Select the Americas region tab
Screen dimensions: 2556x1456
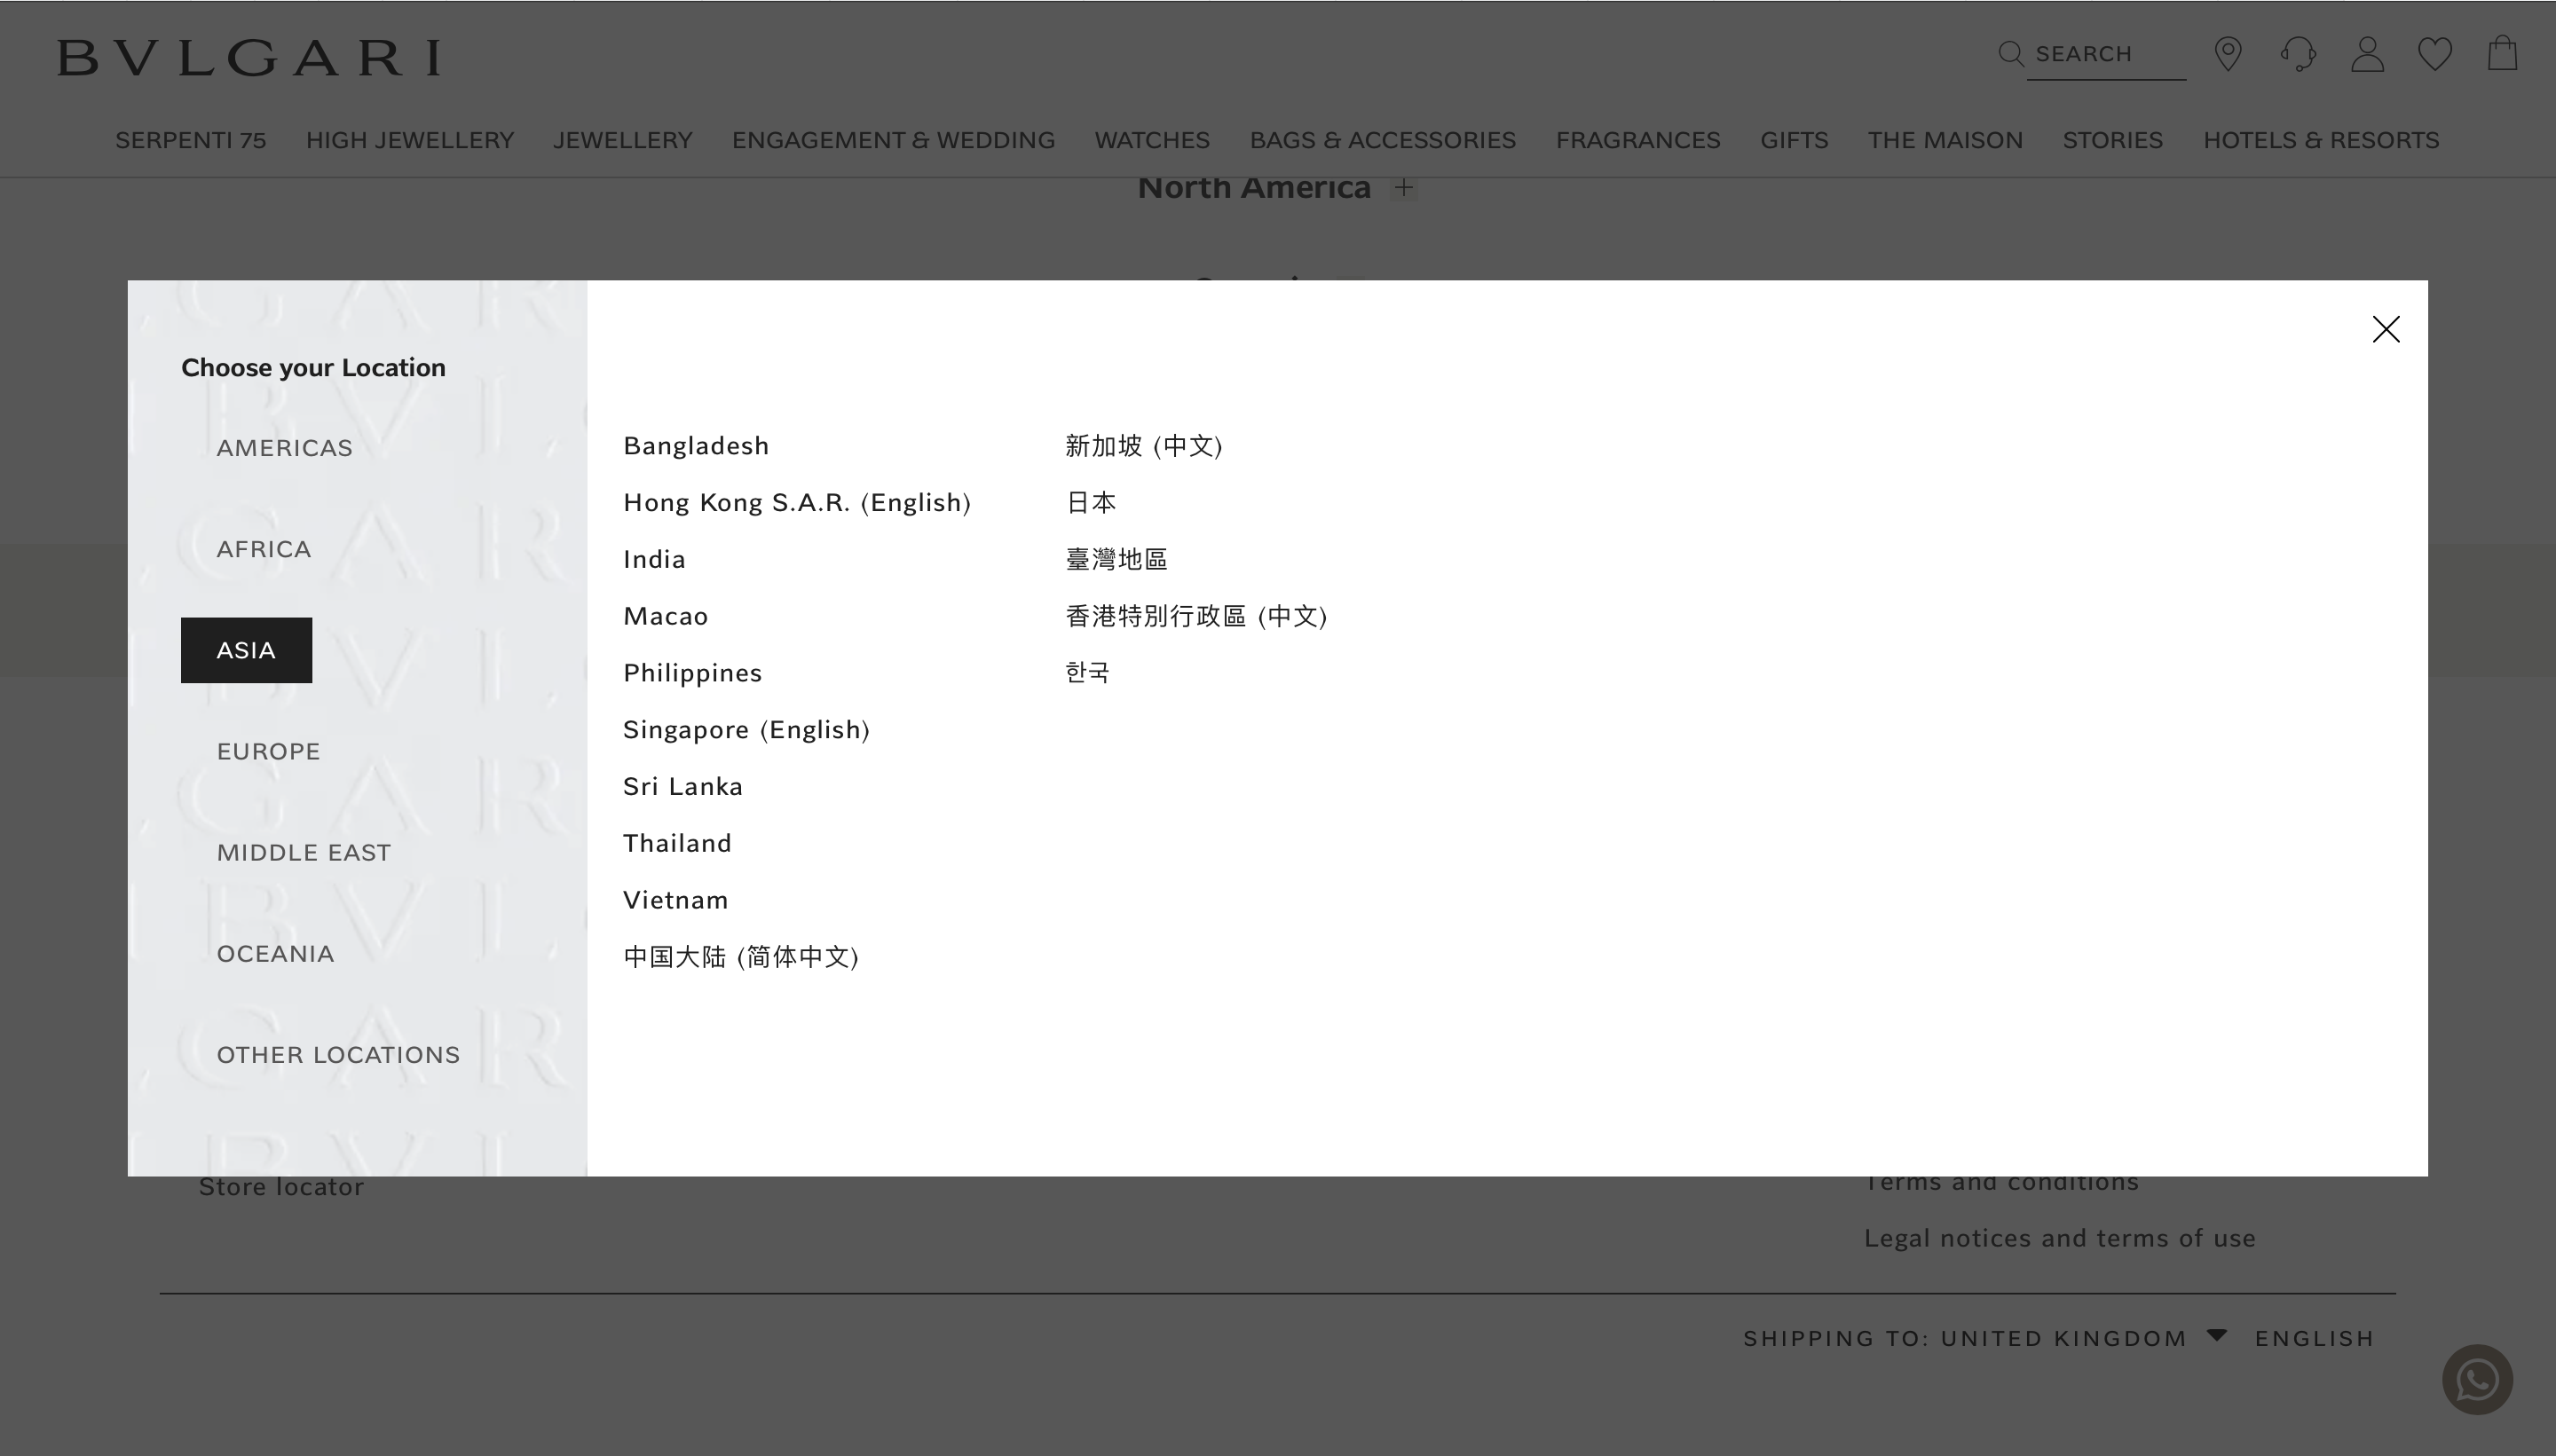pos(284,448)
